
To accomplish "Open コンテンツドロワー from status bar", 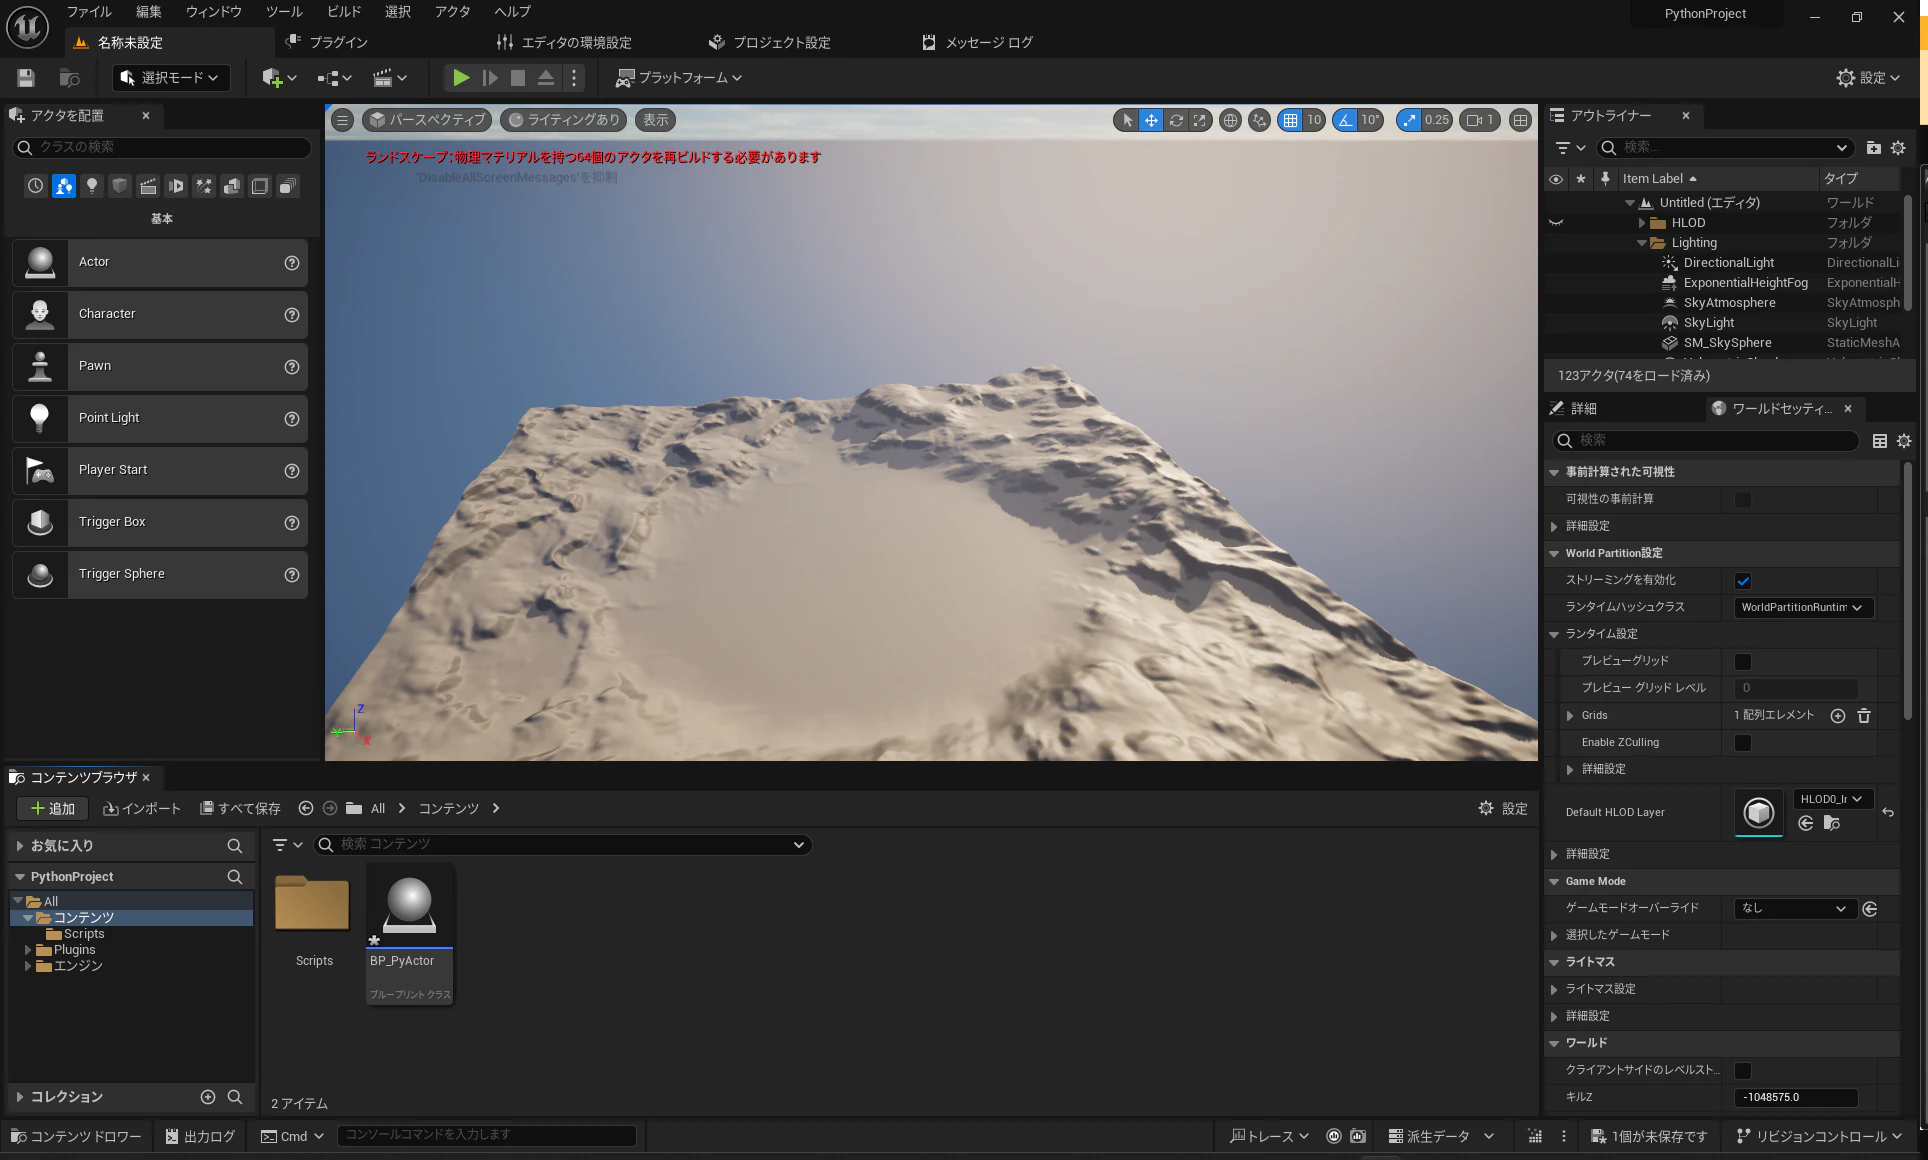I will pos(76,1136).
